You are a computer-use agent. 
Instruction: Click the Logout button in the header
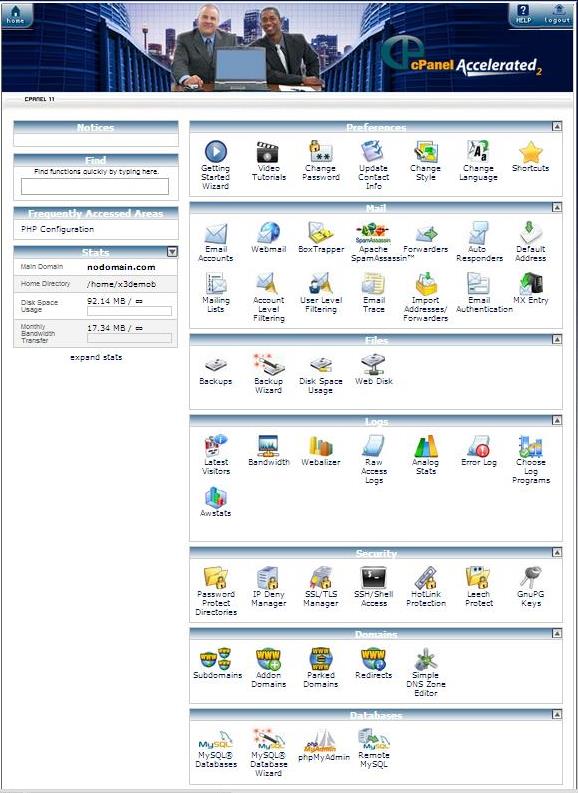coord(557,15)
